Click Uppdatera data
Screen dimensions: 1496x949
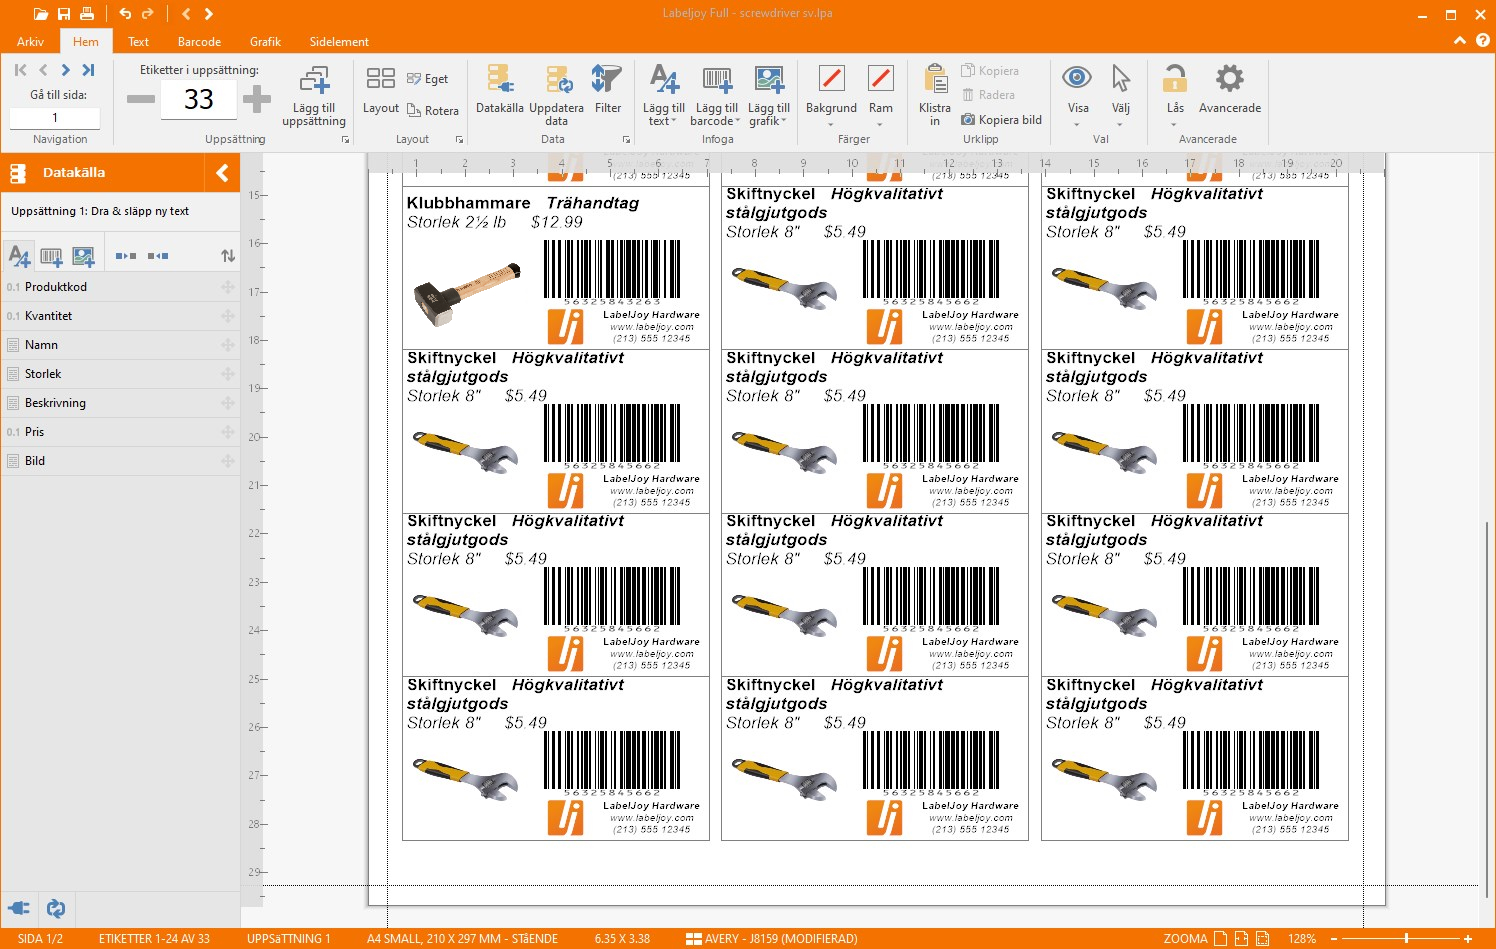(x=556, y=96)
